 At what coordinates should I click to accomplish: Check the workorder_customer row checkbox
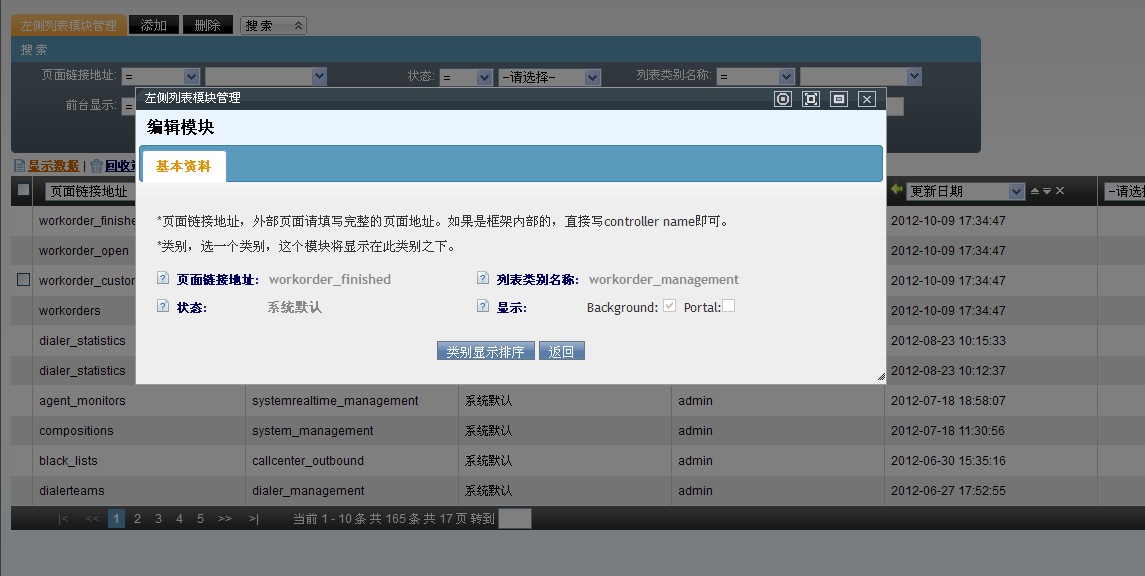click(24, 280)
